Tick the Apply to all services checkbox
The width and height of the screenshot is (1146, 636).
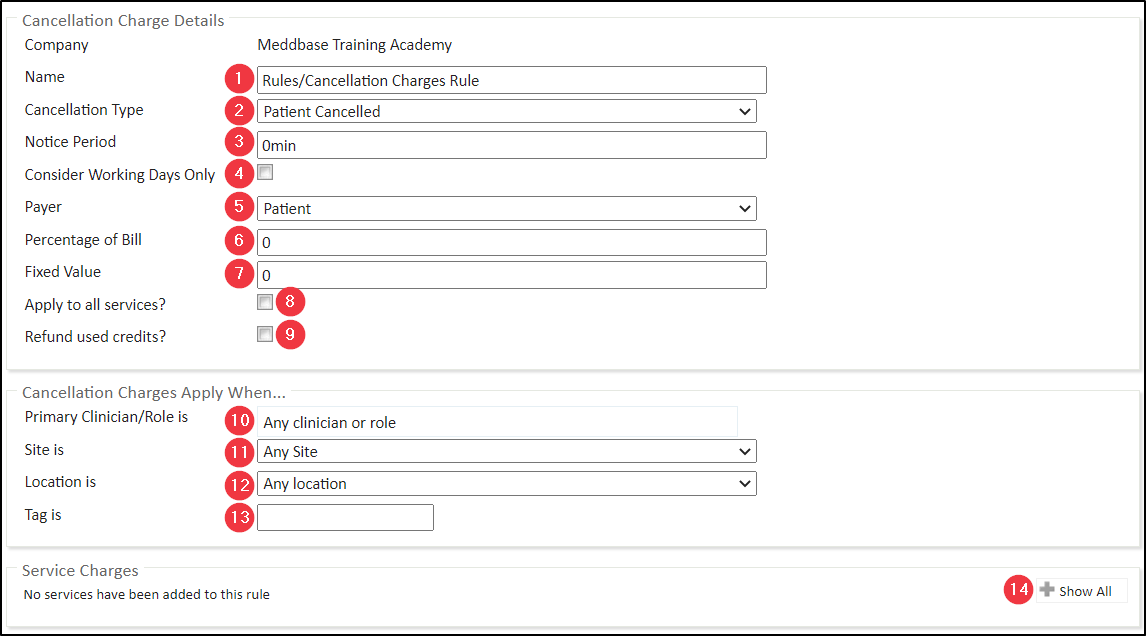pyautogui.click(x=265, y=302)
